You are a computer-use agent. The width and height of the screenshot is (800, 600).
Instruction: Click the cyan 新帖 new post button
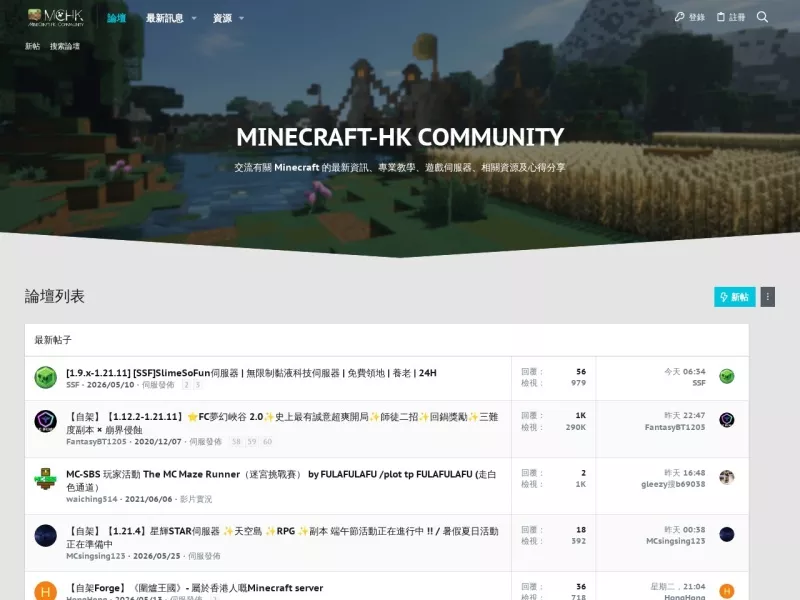coord(735,297)
